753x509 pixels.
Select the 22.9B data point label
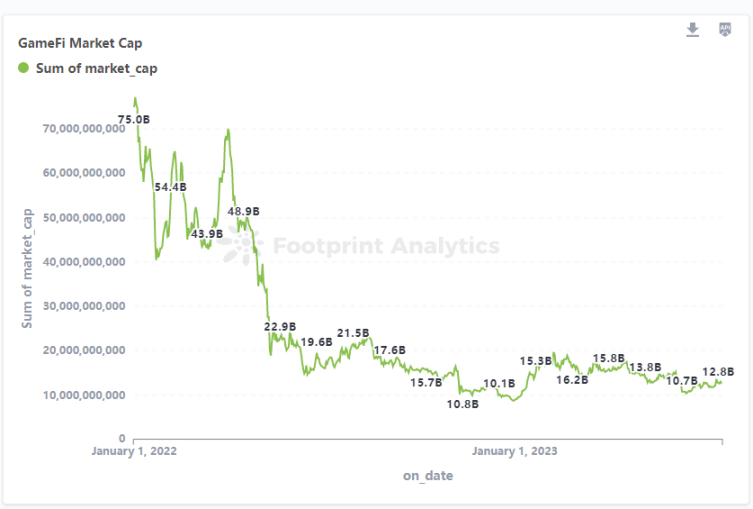click(280, 326)
